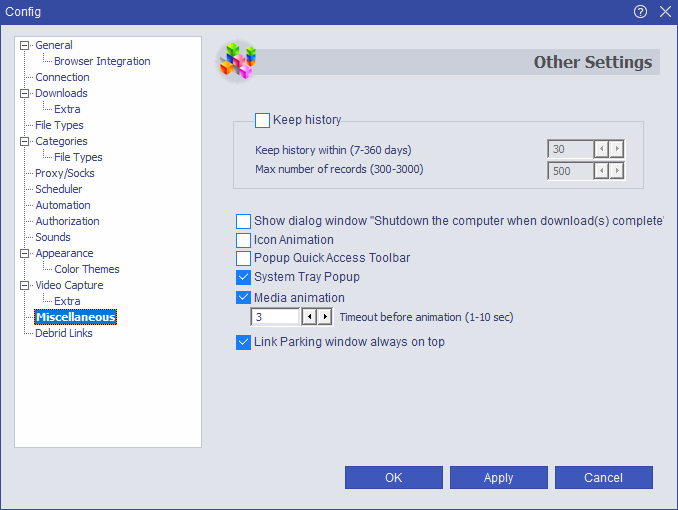
Task: Open Extra under Video Capture
Action: (67, 301)
